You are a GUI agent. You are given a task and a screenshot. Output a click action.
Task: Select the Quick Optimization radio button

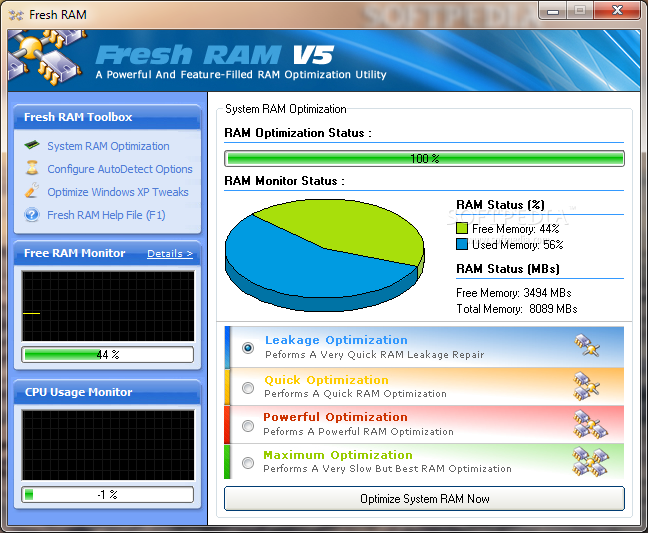[x=248, y=388]
